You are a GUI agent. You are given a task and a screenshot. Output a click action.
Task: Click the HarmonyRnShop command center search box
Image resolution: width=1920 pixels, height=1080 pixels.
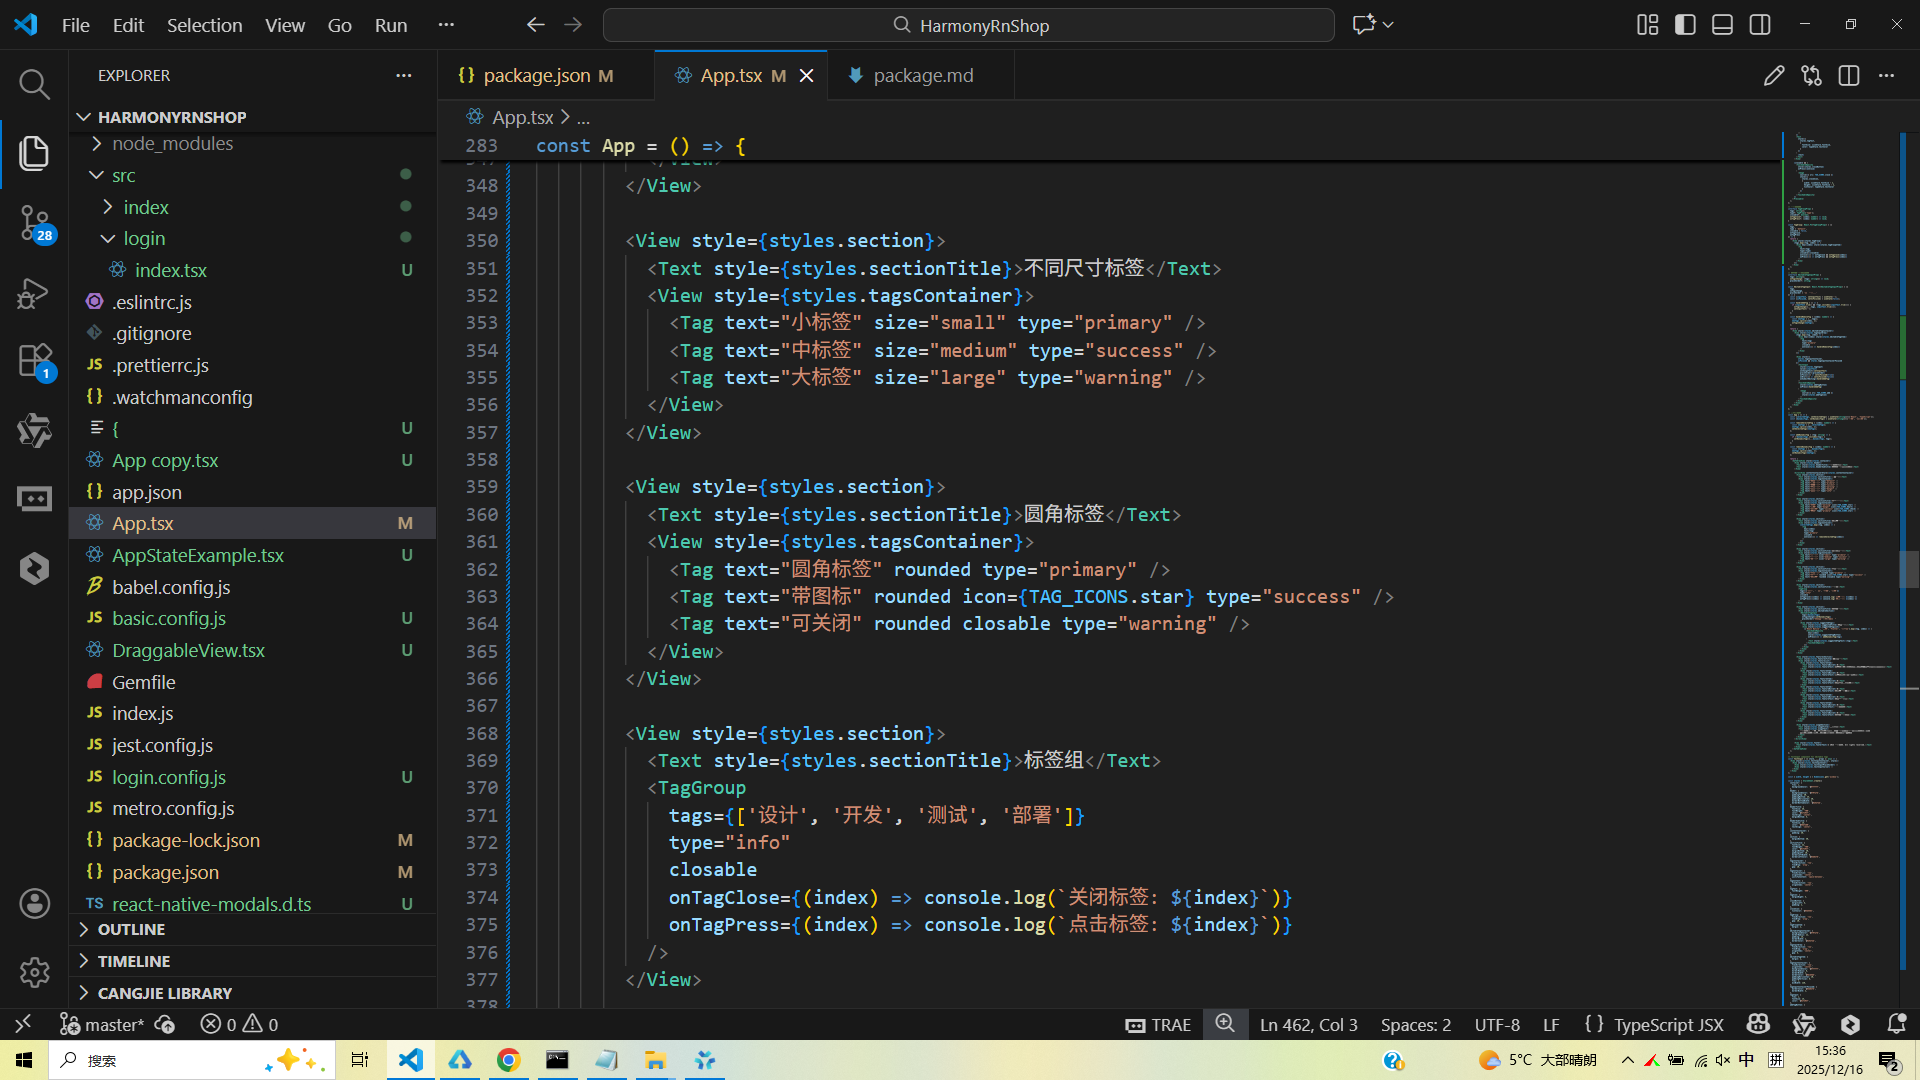(x=968, y=25)
